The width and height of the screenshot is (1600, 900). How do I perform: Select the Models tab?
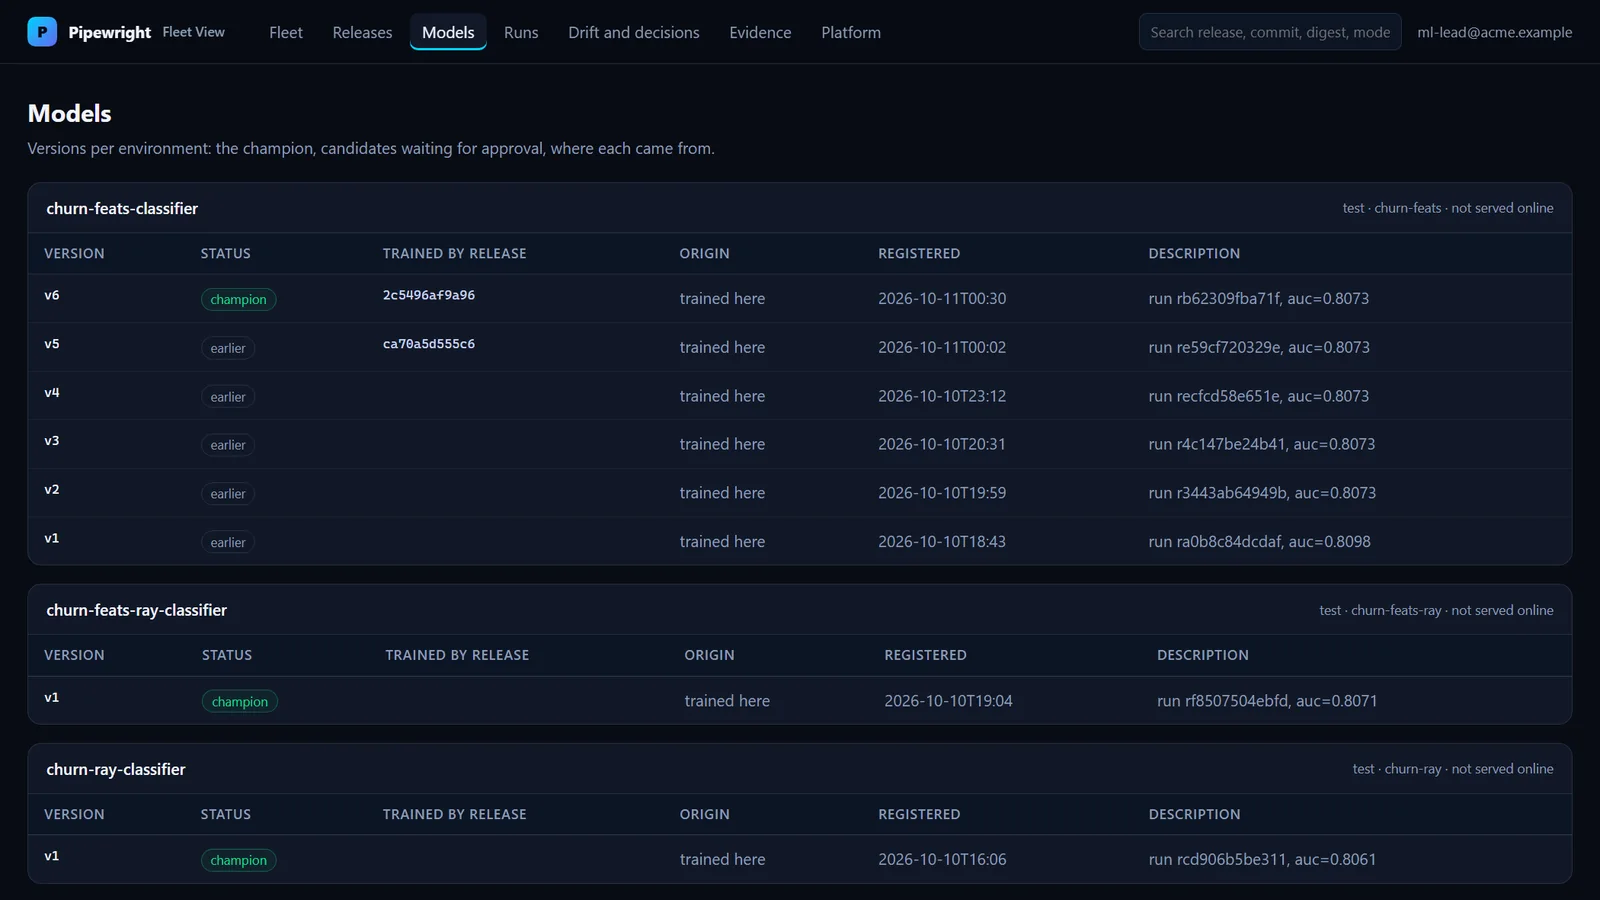pos(448,32)
